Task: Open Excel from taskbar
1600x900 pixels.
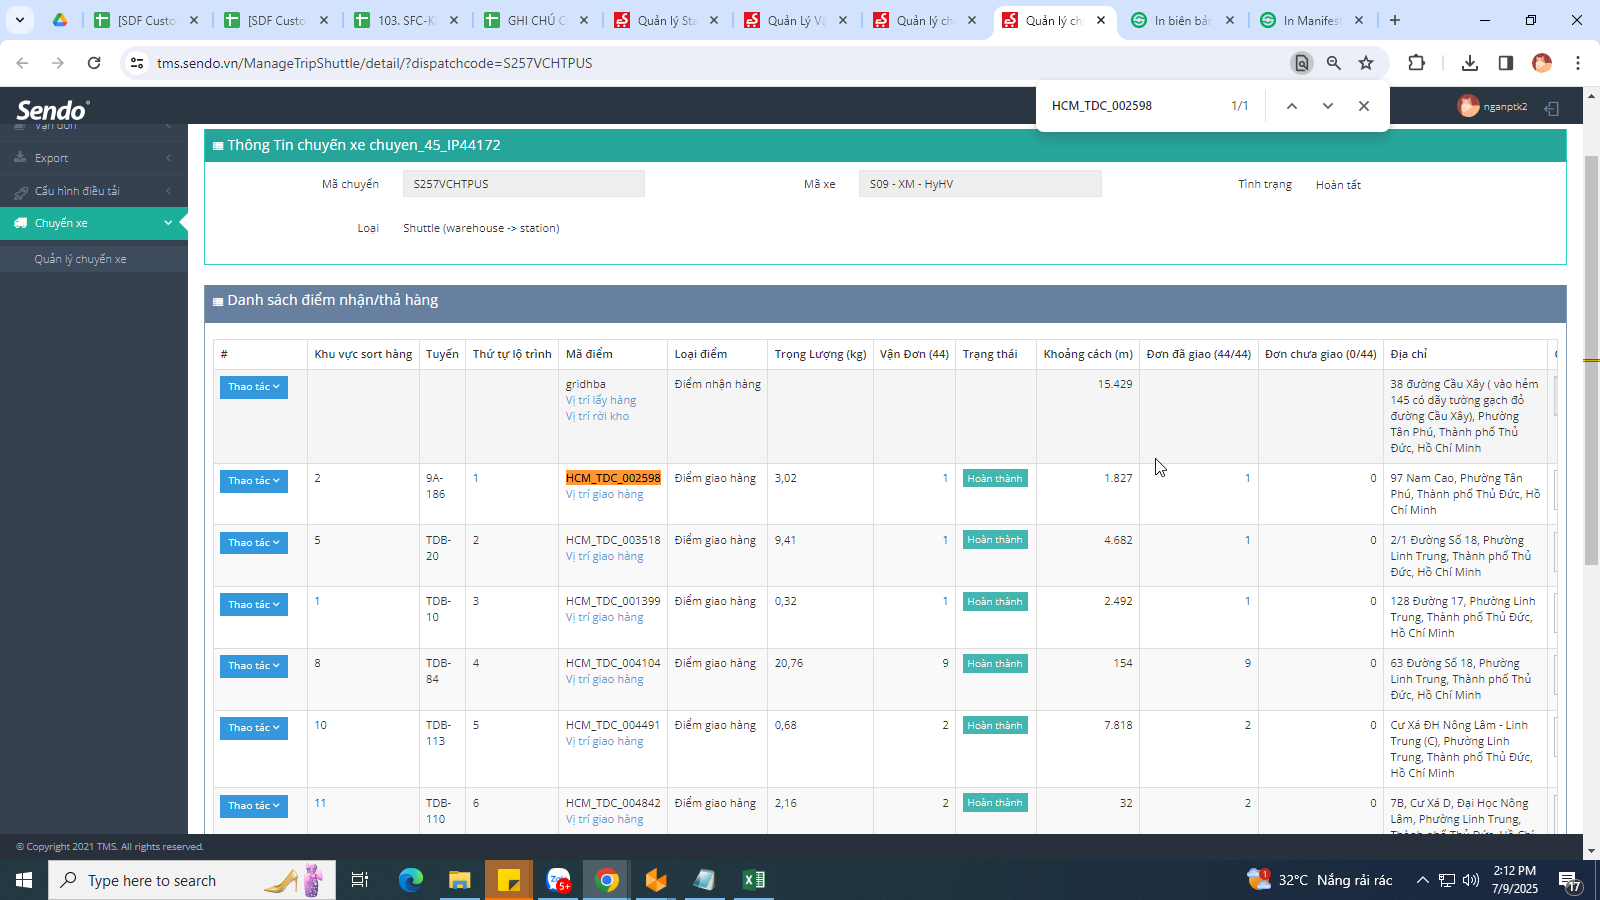Action: click(x=754, y=880)
